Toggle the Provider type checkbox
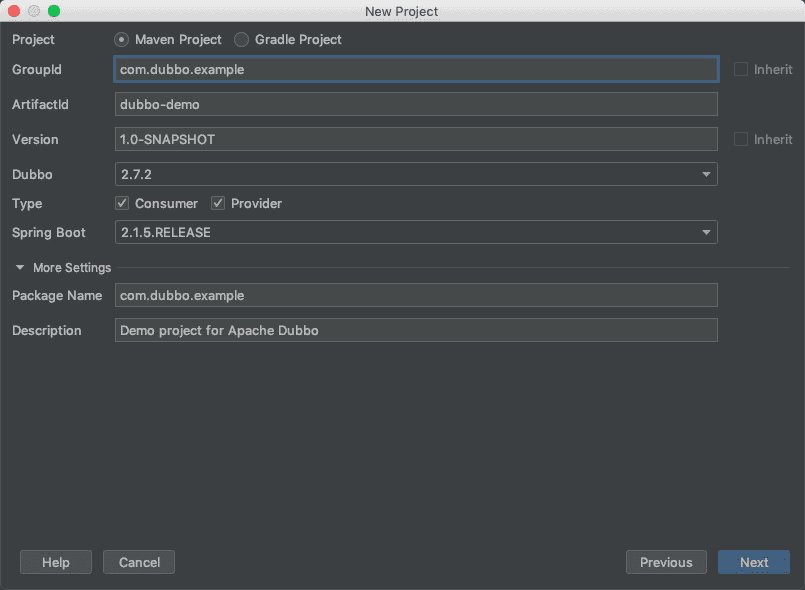Image resolution: width=805 pixels, height=590 pixels. pyautogui.click(x=218, y=203)
